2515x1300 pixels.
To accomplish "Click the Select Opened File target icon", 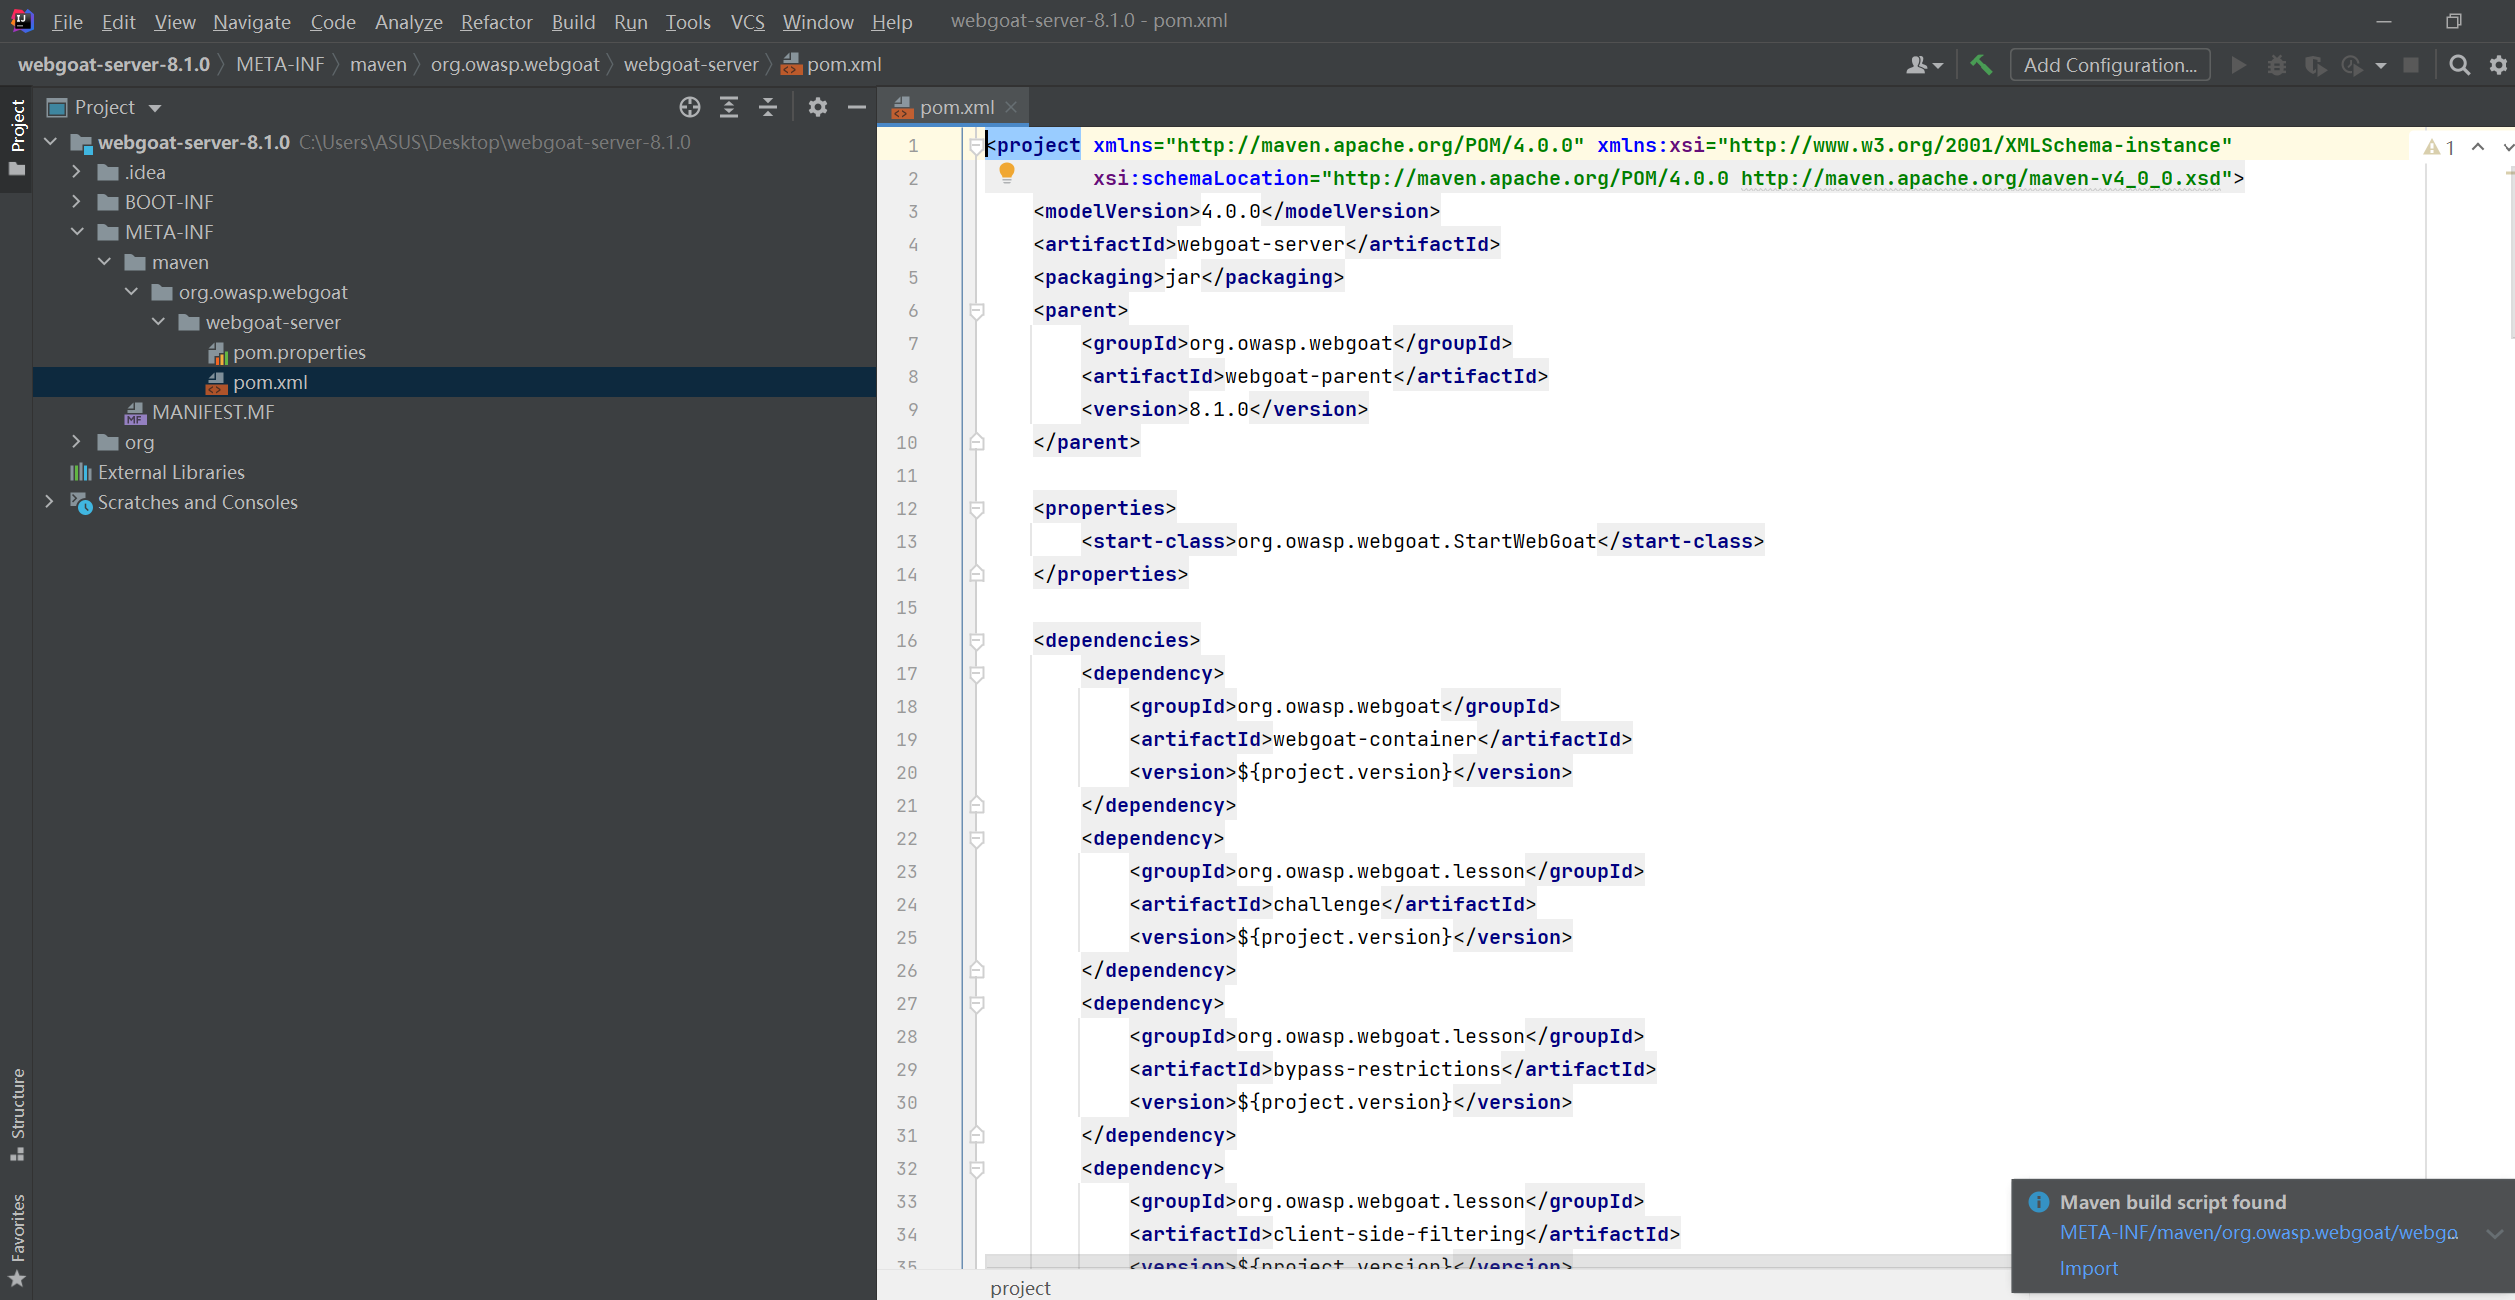I will tap(689, 107).
